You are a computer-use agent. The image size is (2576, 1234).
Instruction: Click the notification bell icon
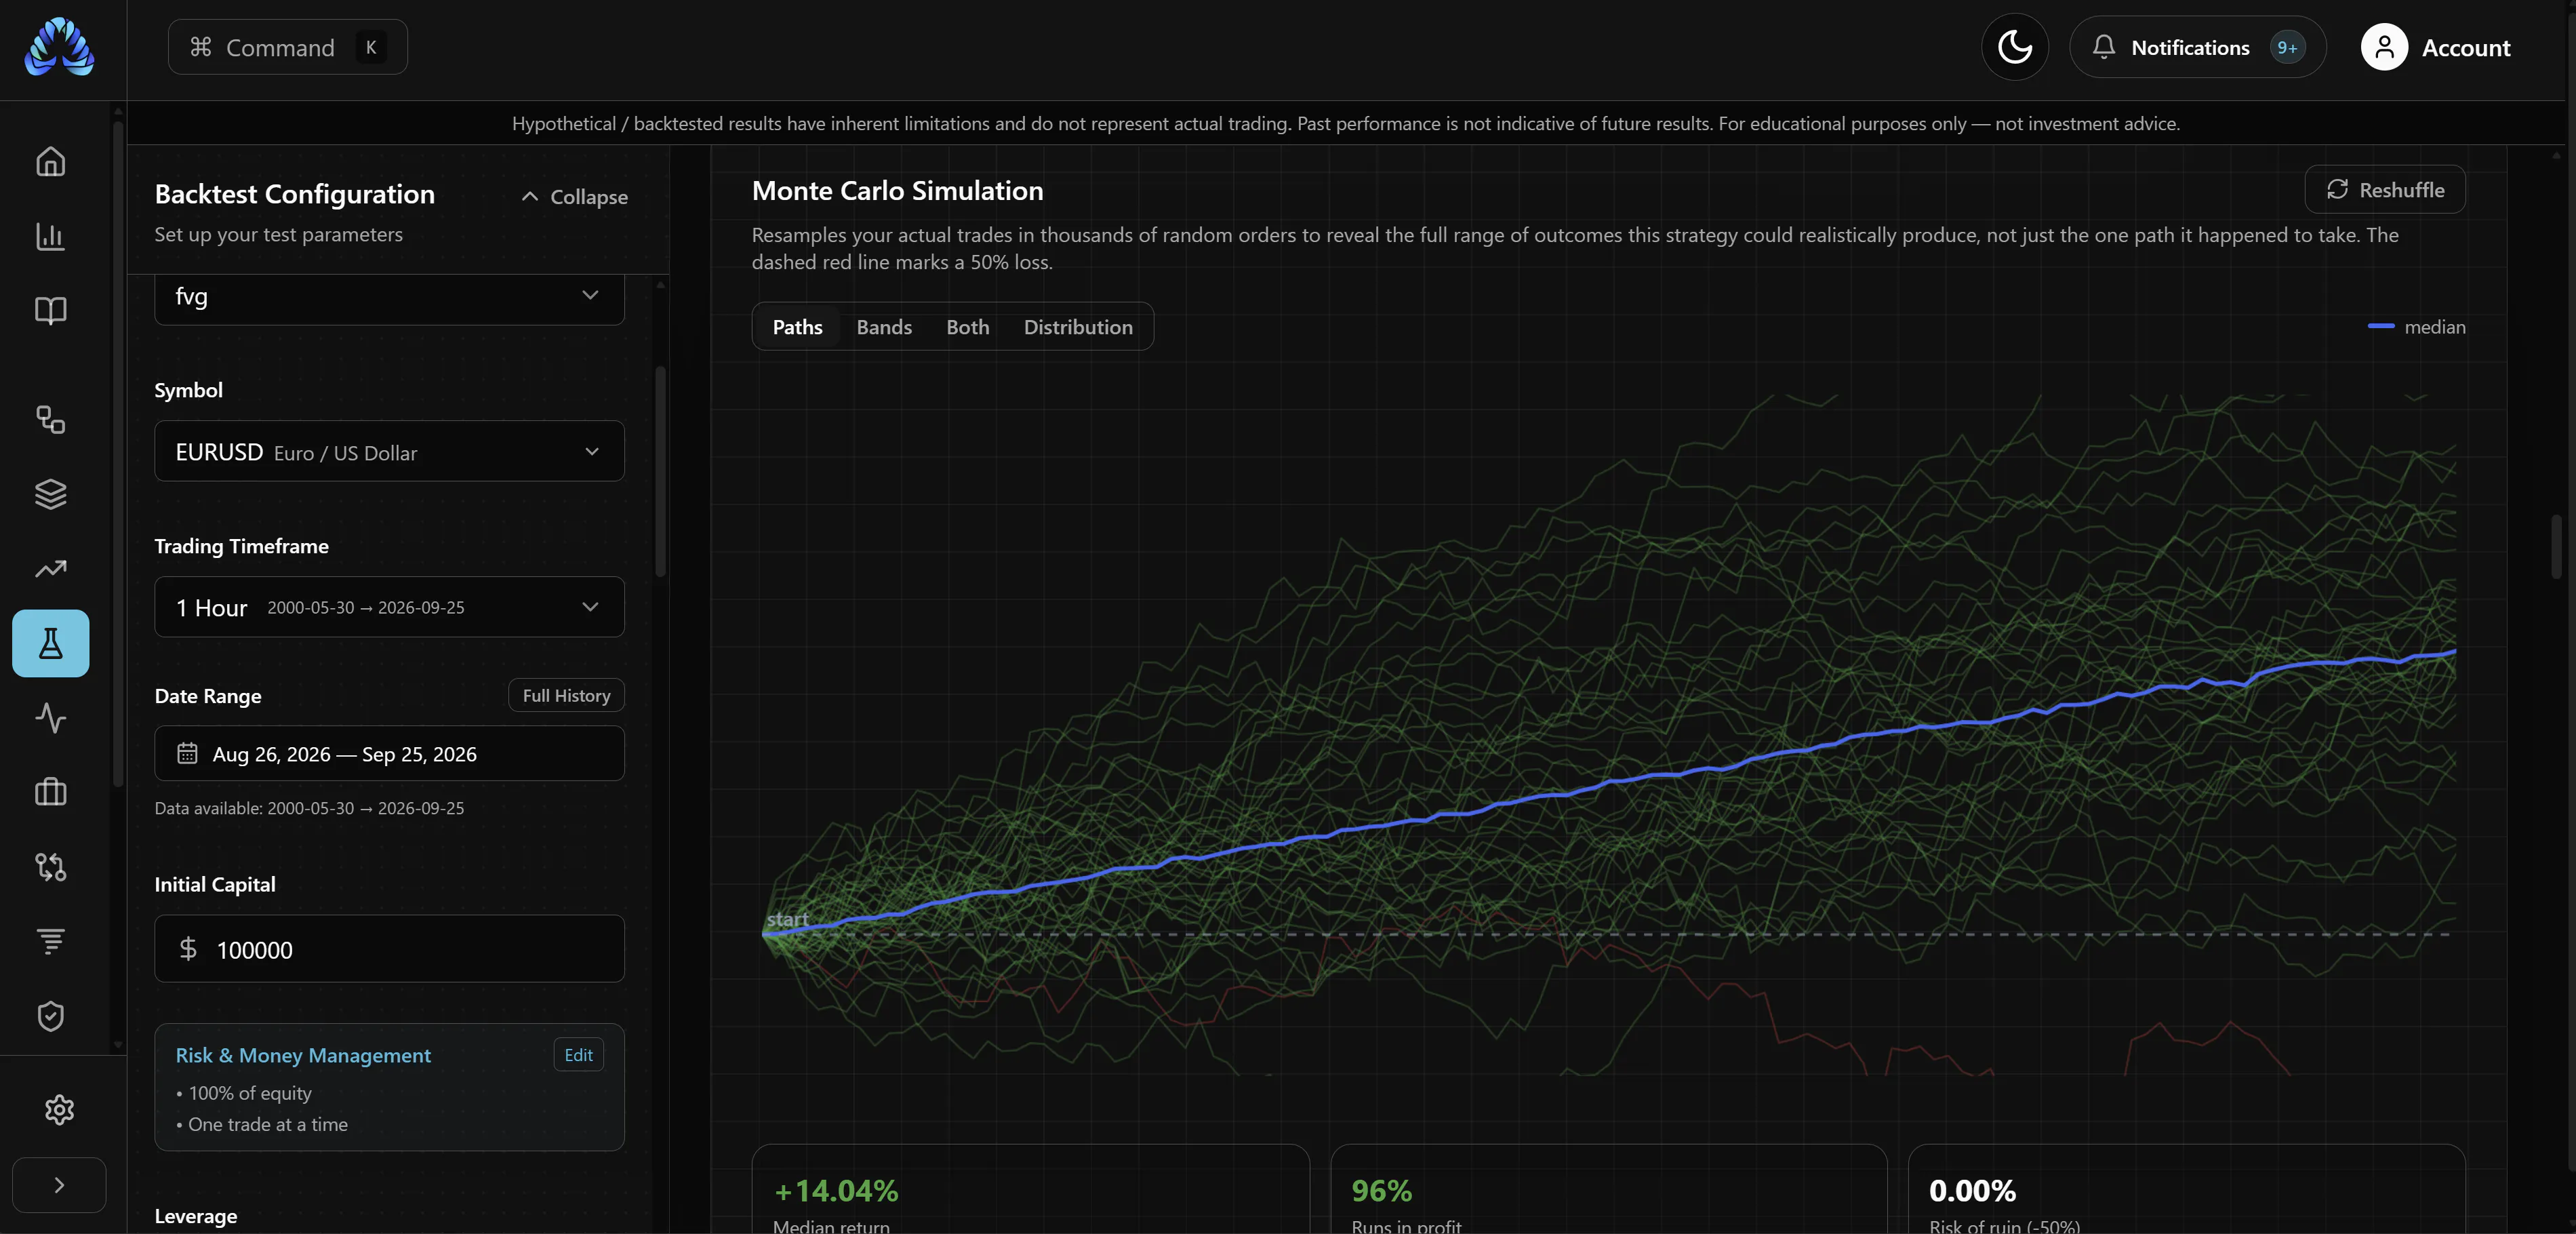(x=2103, y=47)
